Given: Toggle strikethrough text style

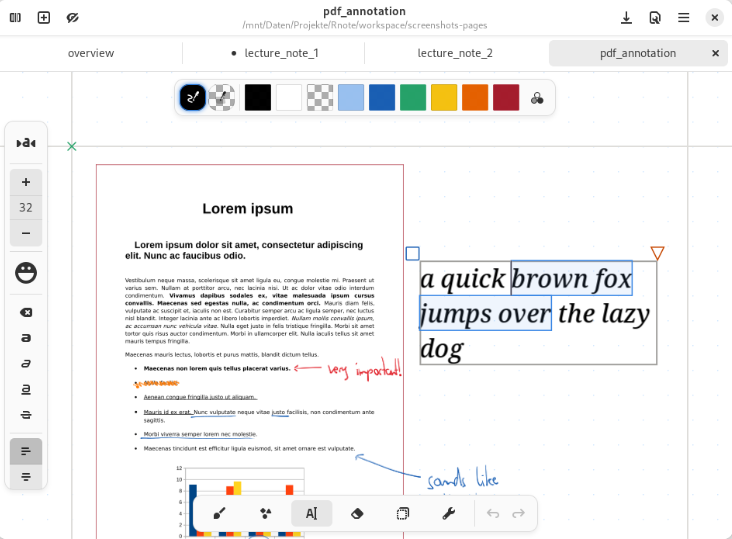Looking at the screenshot, I should click(26, 414).
